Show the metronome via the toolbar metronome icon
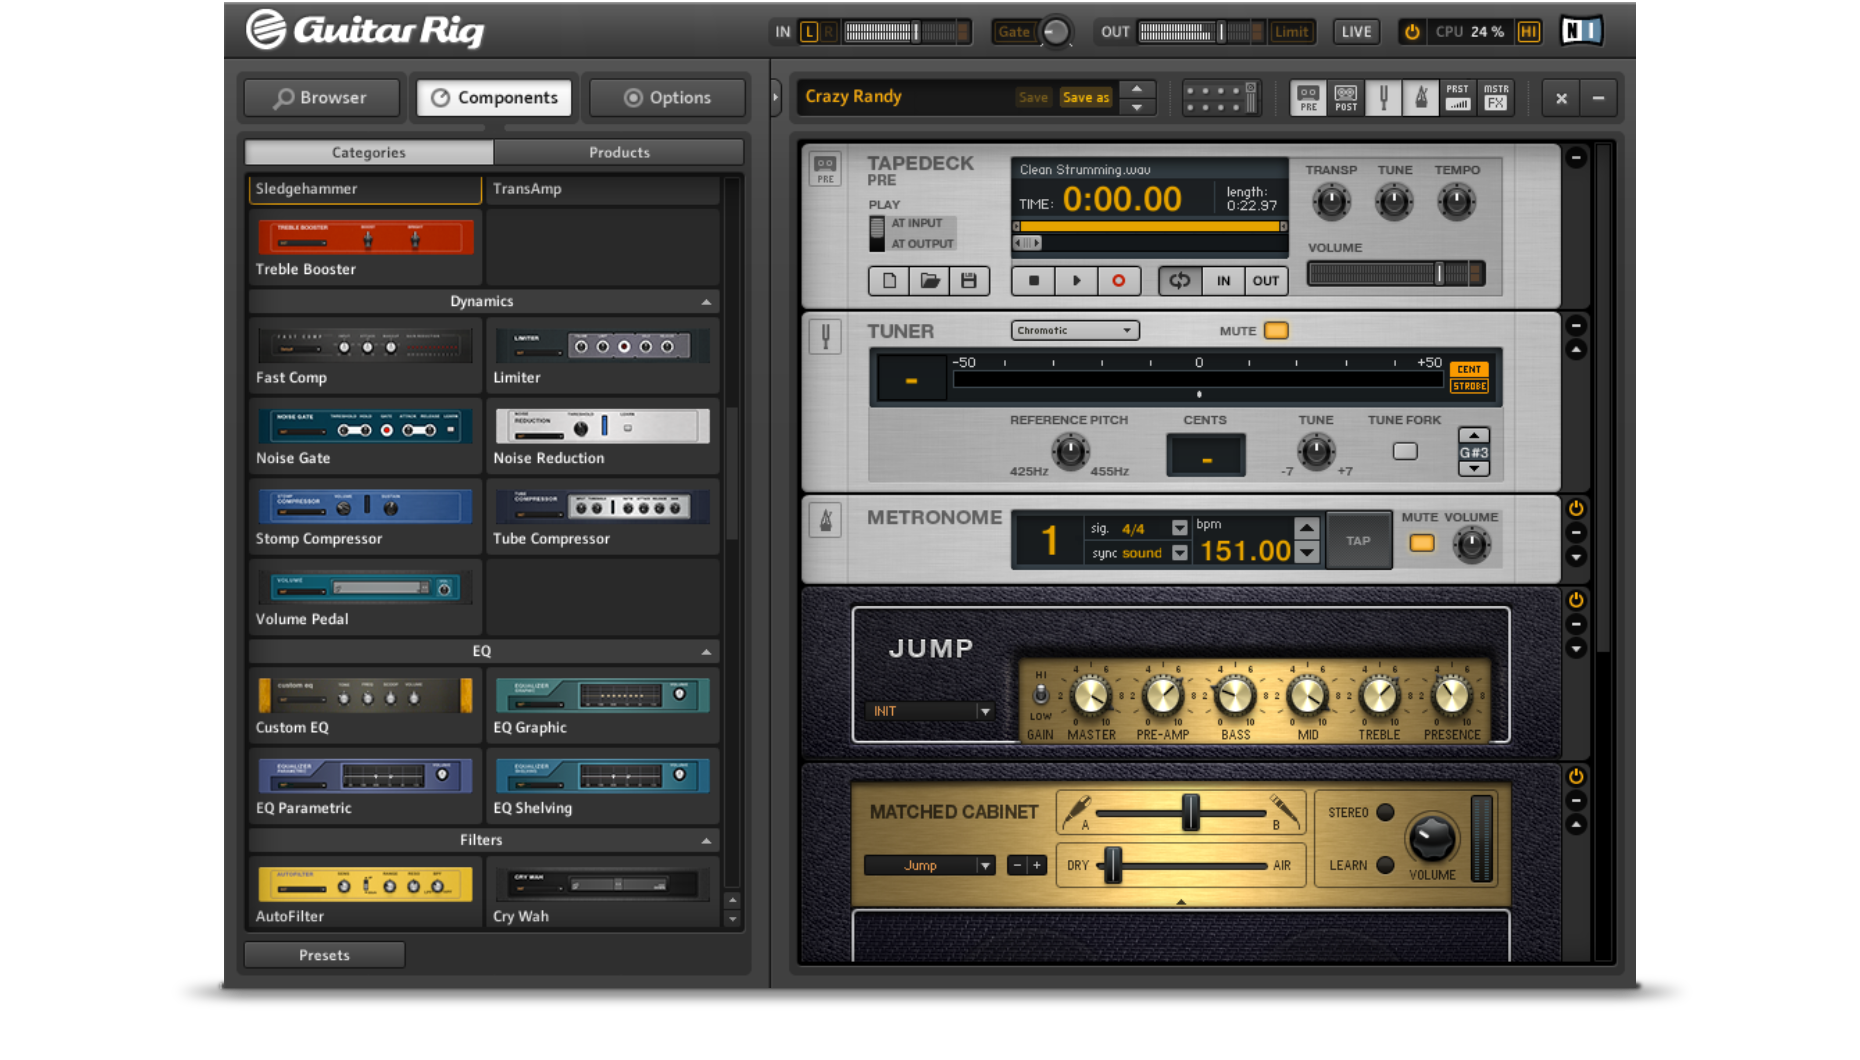The image size is (1860, 1060). tap(1420, 98)
